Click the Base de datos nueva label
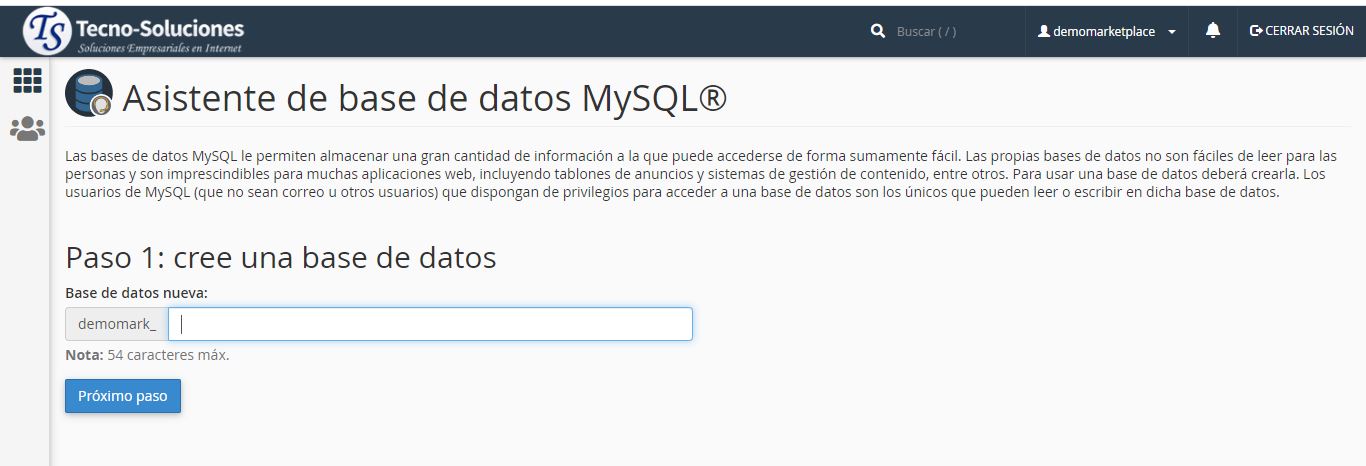The width and height of the screenshot is (1366, 466). pos(136,293)
